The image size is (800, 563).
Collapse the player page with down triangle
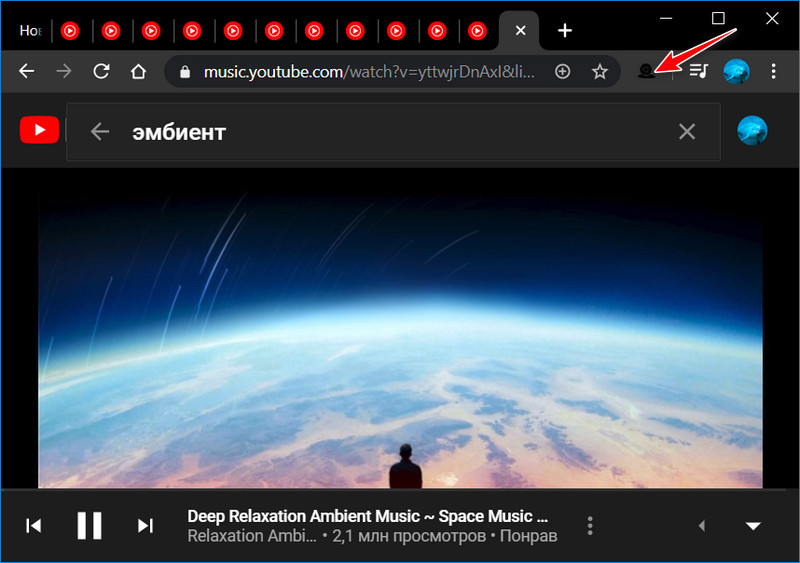[x=753, y=526]
